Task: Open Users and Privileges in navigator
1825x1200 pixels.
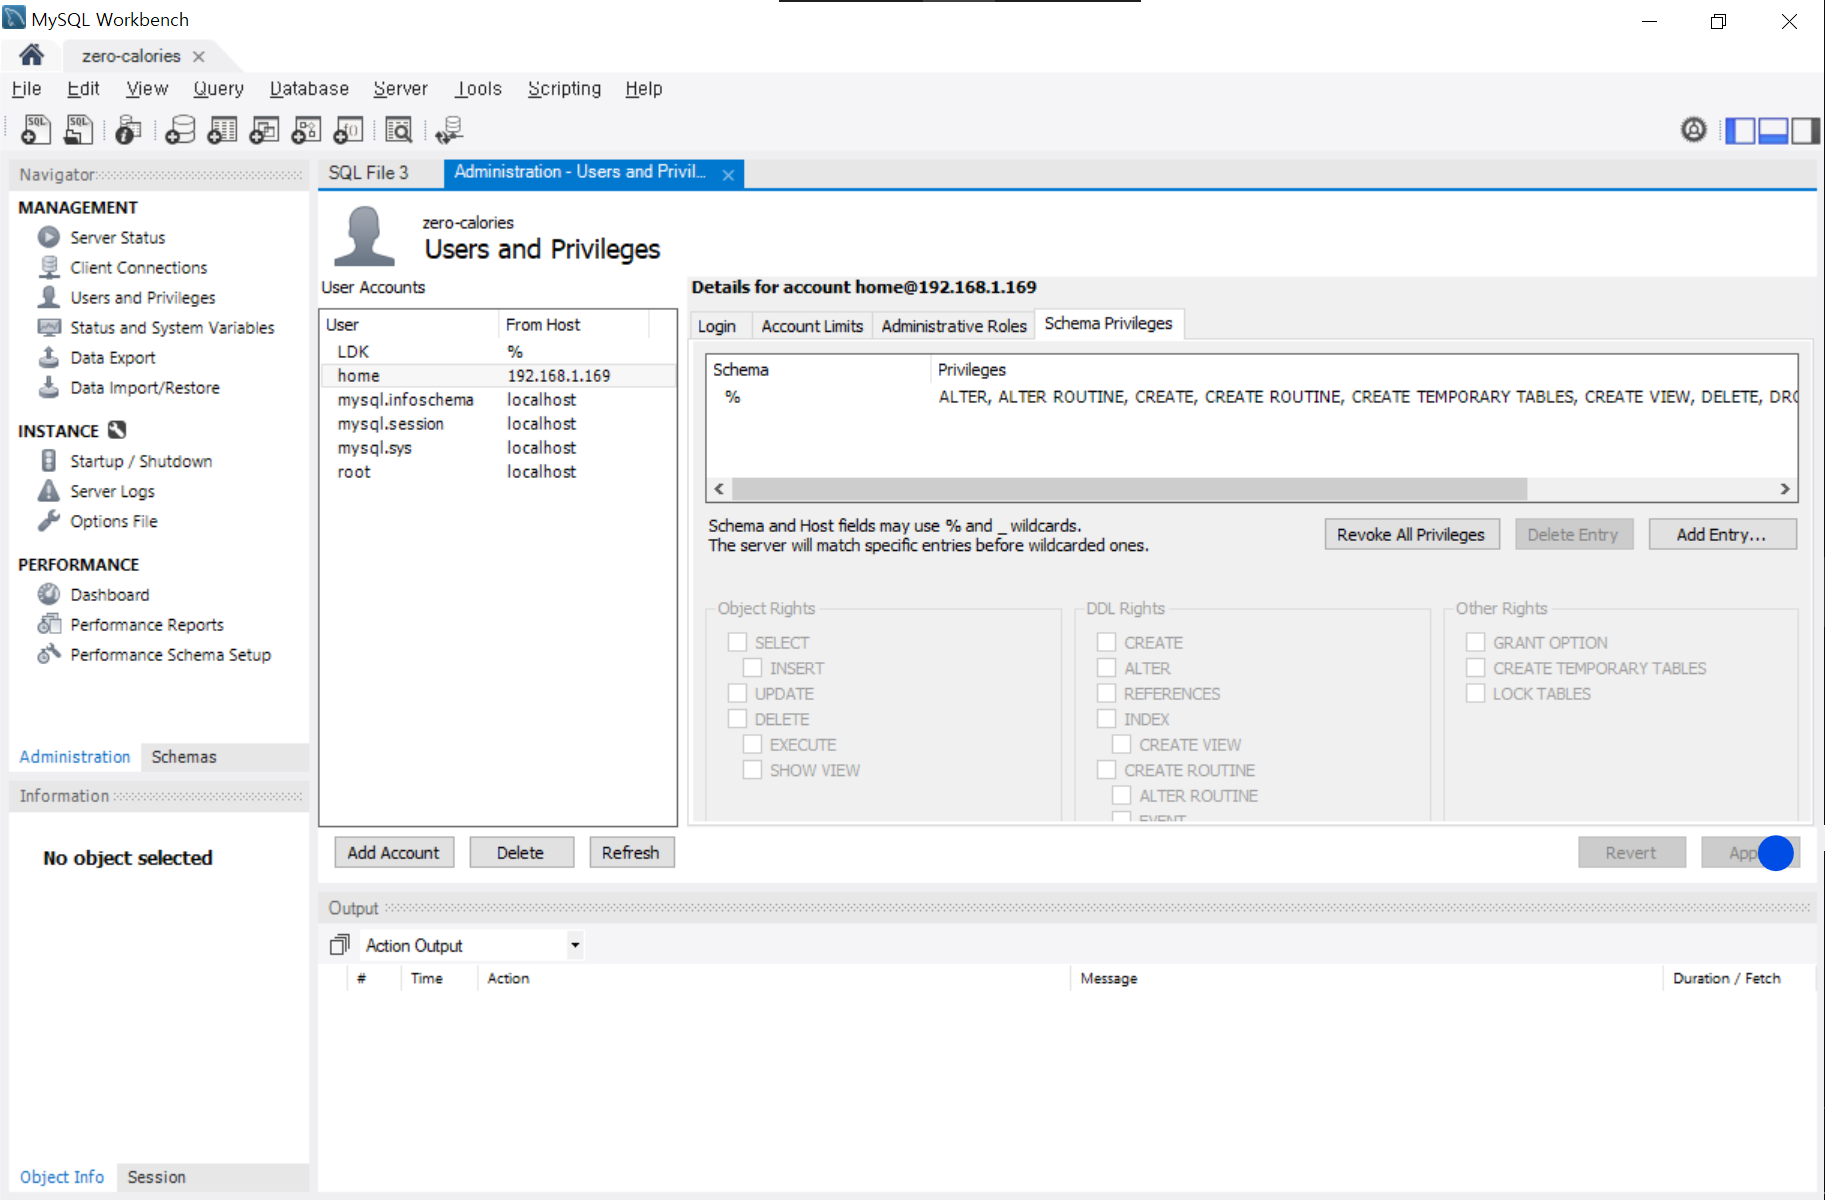Action: 142,297
